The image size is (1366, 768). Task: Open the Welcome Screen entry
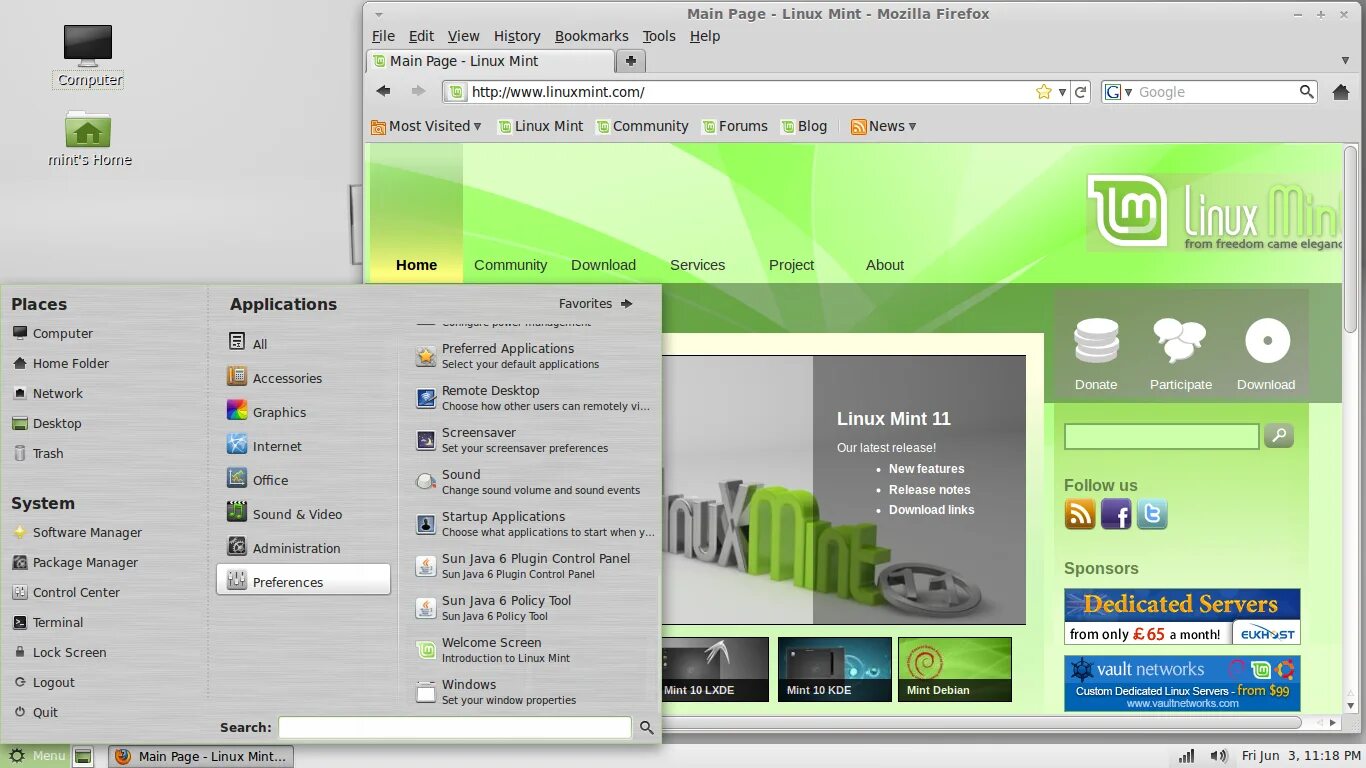pyautogui.click(x=535, y=650)
